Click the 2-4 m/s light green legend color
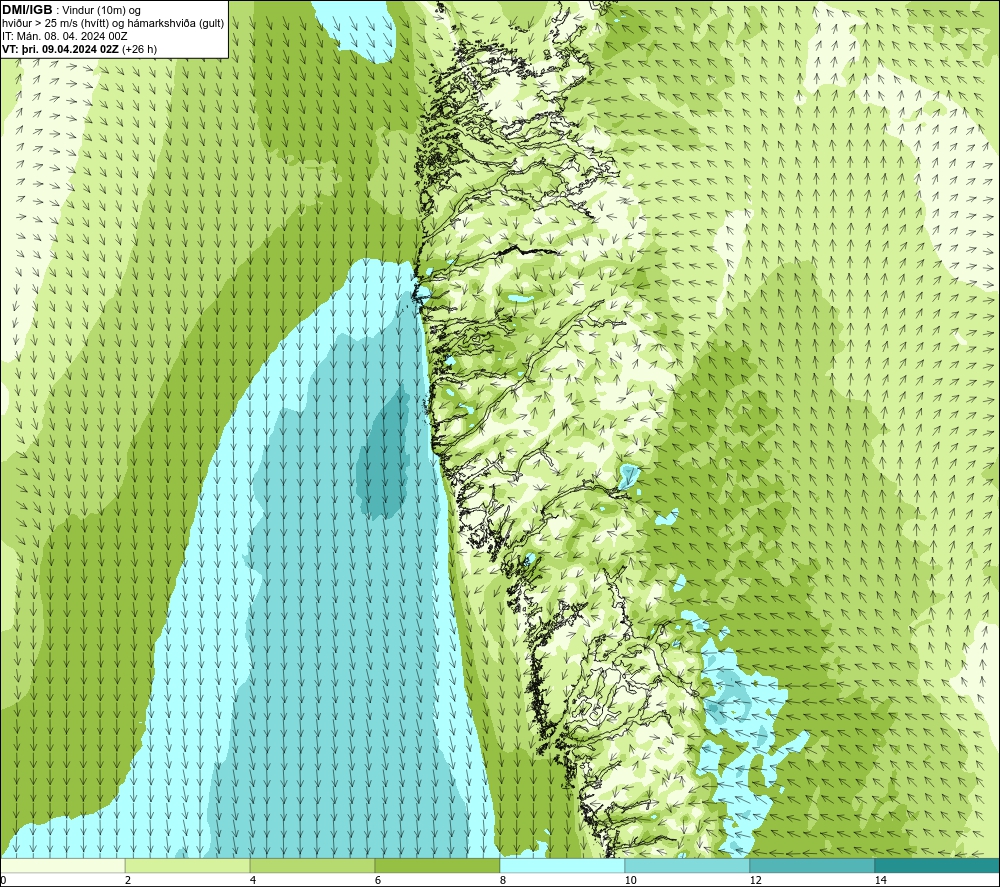Screen dimensions: 1000x887 coord(188,866)
